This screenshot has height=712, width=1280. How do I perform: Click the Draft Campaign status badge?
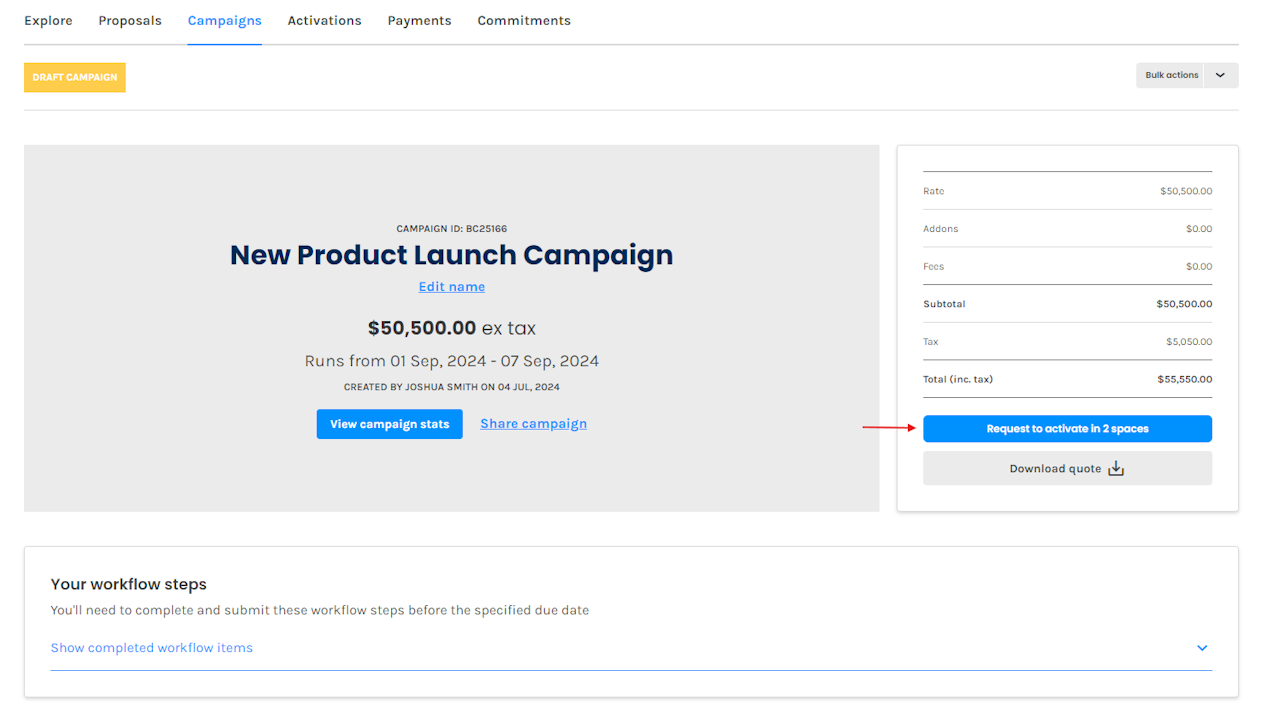point(75,77)
